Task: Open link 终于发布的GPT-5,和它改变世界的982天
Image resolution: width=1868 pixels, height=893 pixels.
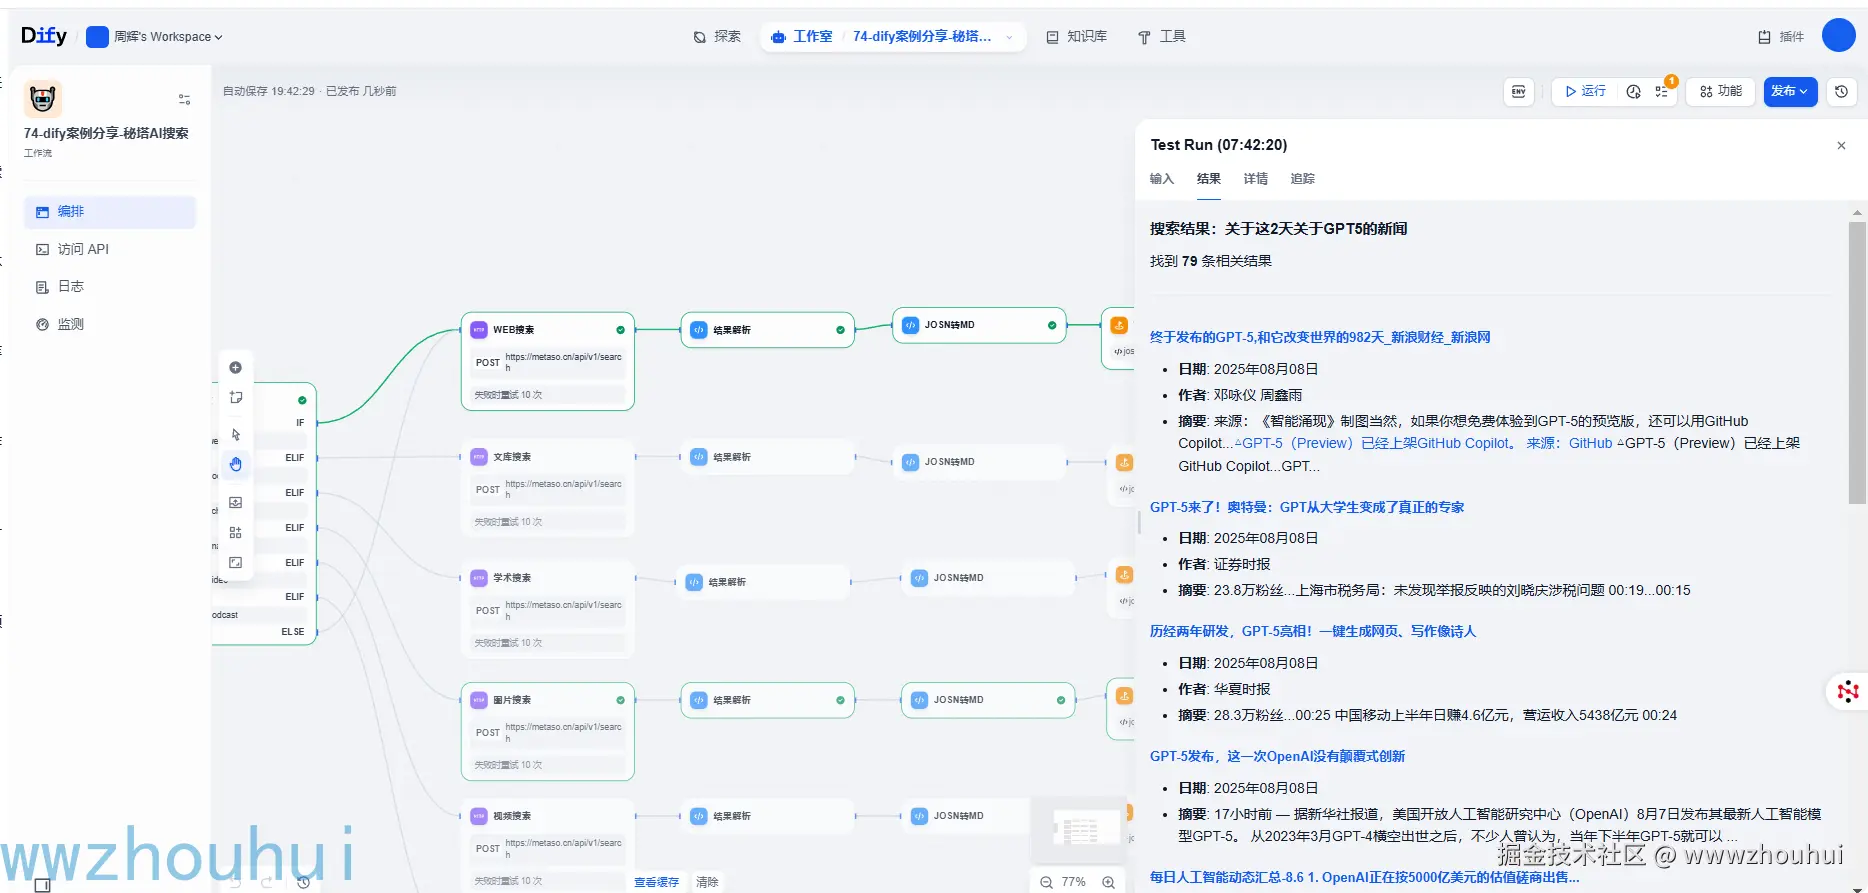Action: pos(1320,337)
